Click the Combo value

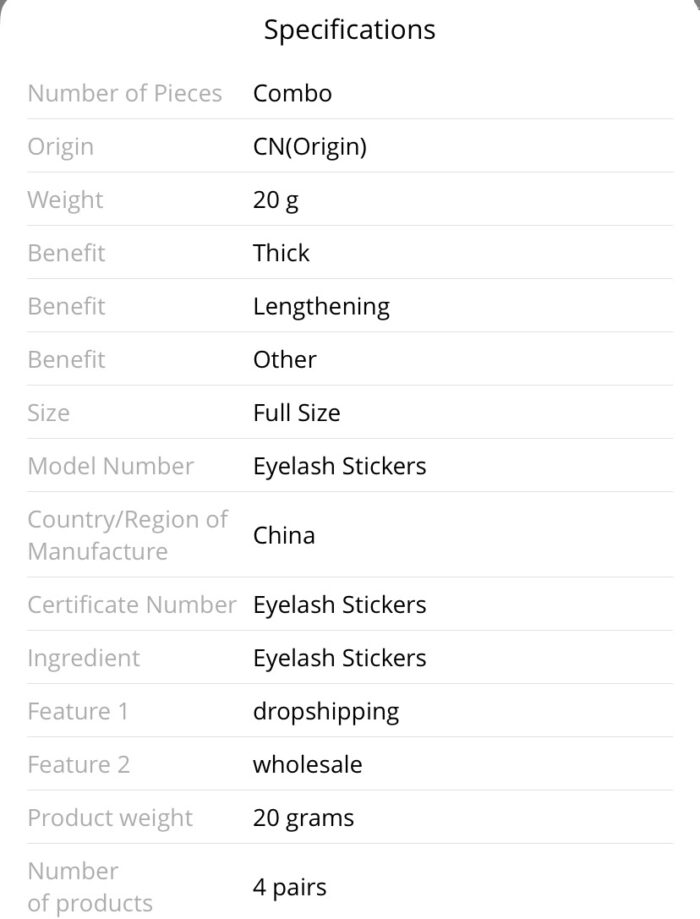[293, 93]
